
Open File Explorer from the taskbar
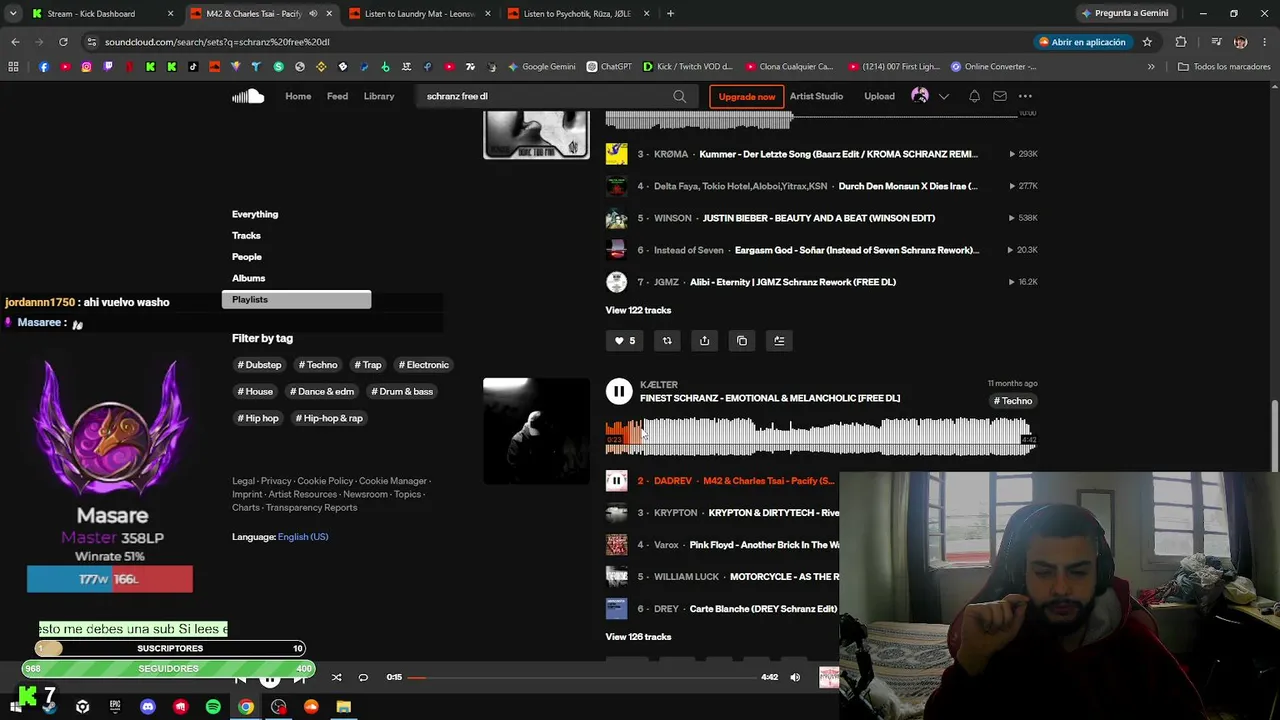pyautogui.click(x=344, y=707)
